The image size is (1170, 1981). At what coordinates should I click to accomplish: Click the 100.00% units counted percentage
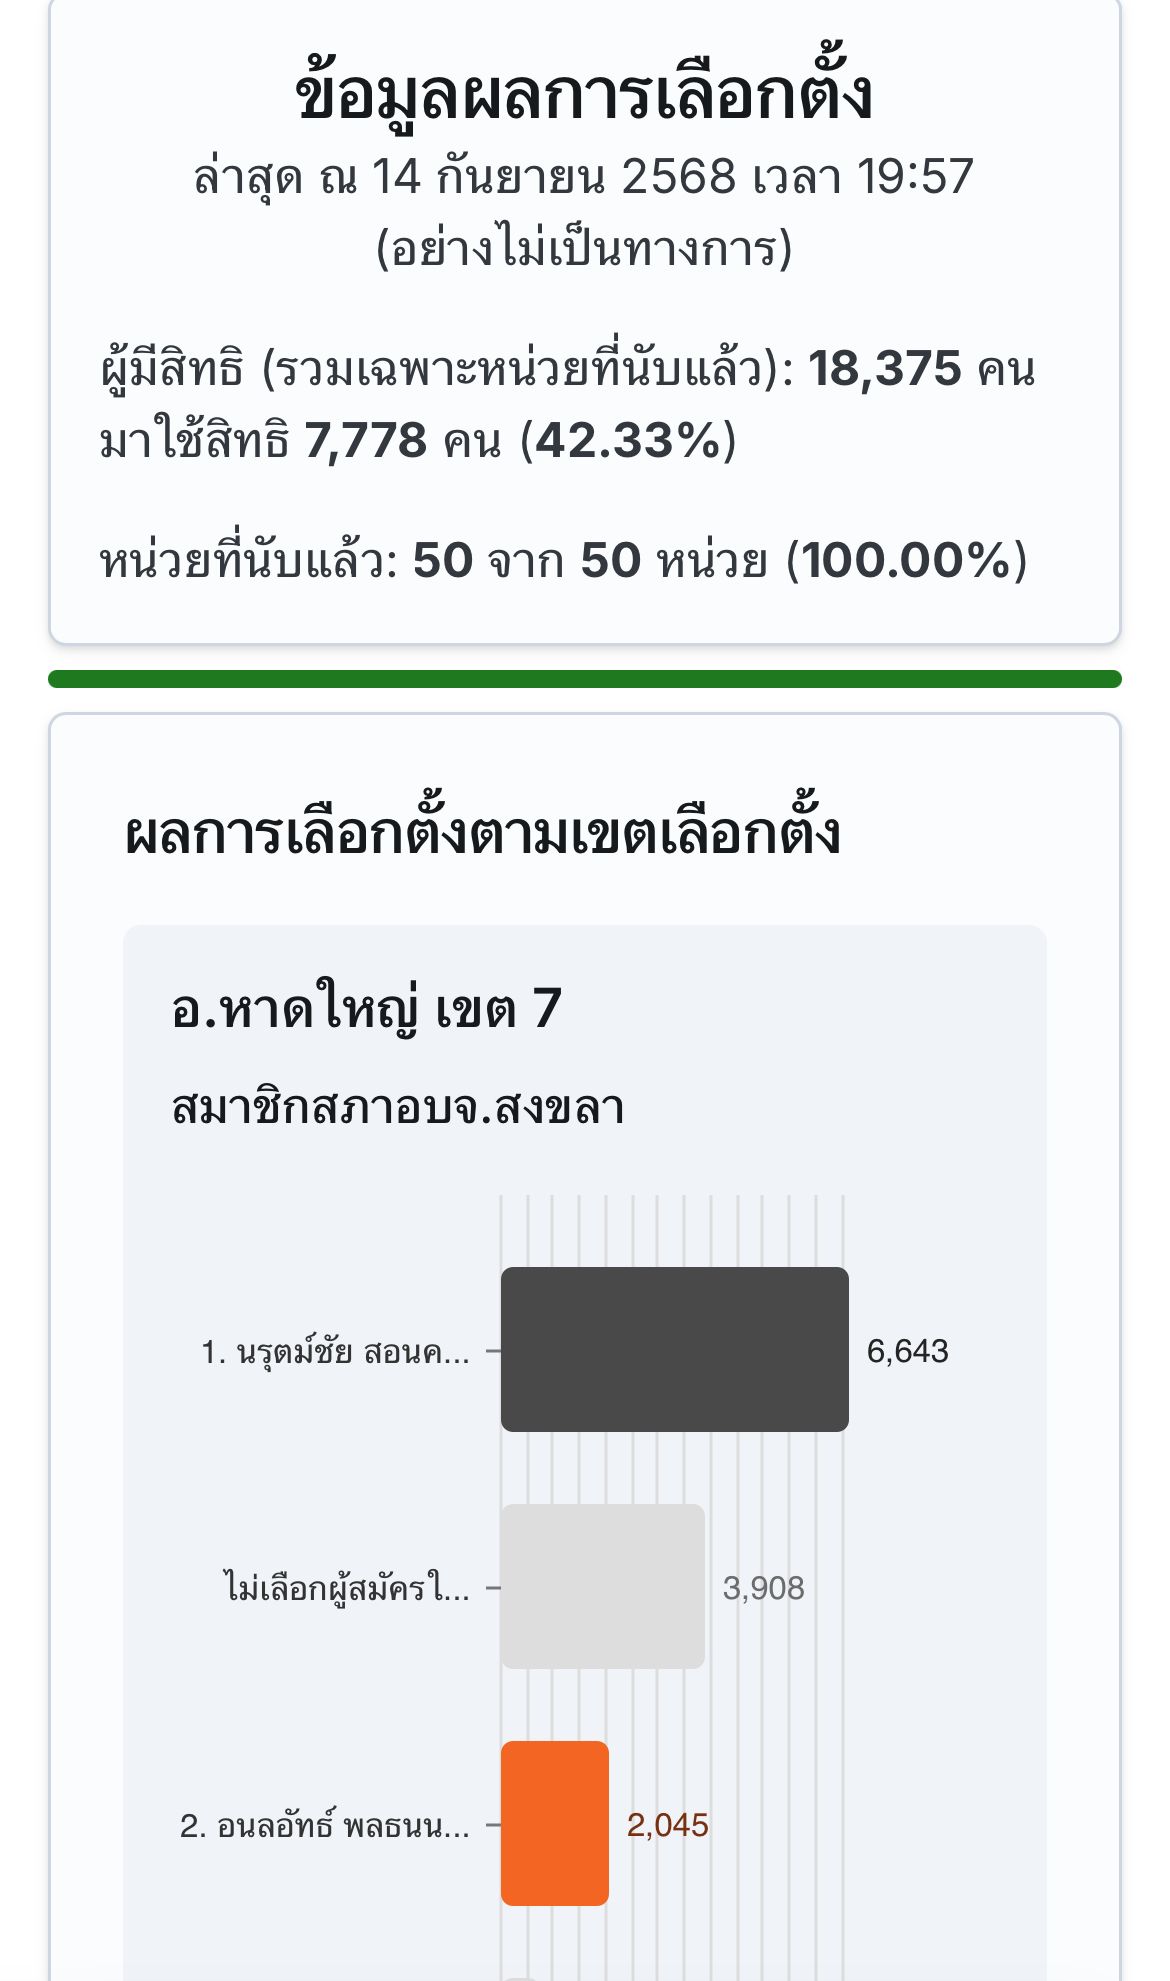(x=907, y=560)
